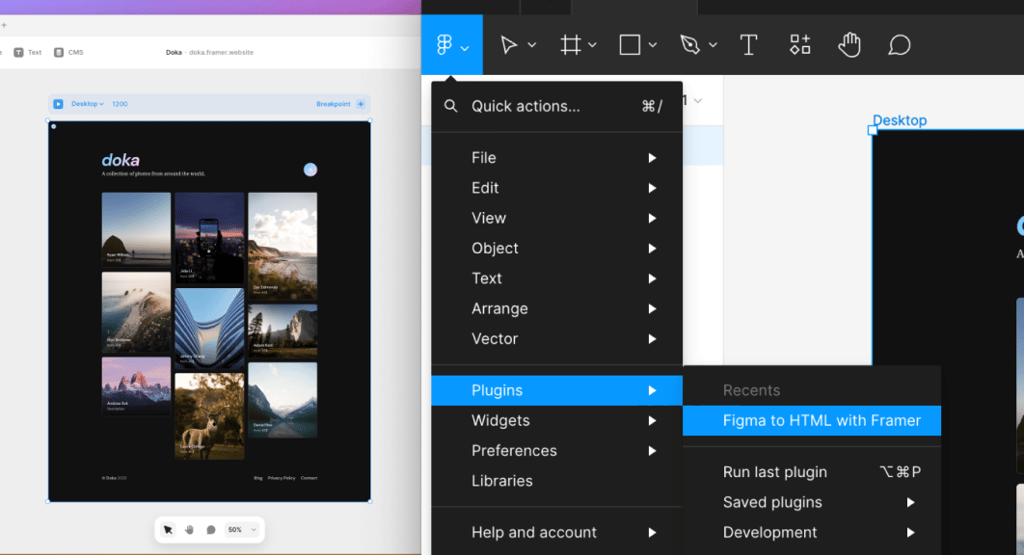Expand the page dropdown chevron behind the menu
Image resolution: width=1024 pixels, height=555 pixels.
[x=698, y=101]
